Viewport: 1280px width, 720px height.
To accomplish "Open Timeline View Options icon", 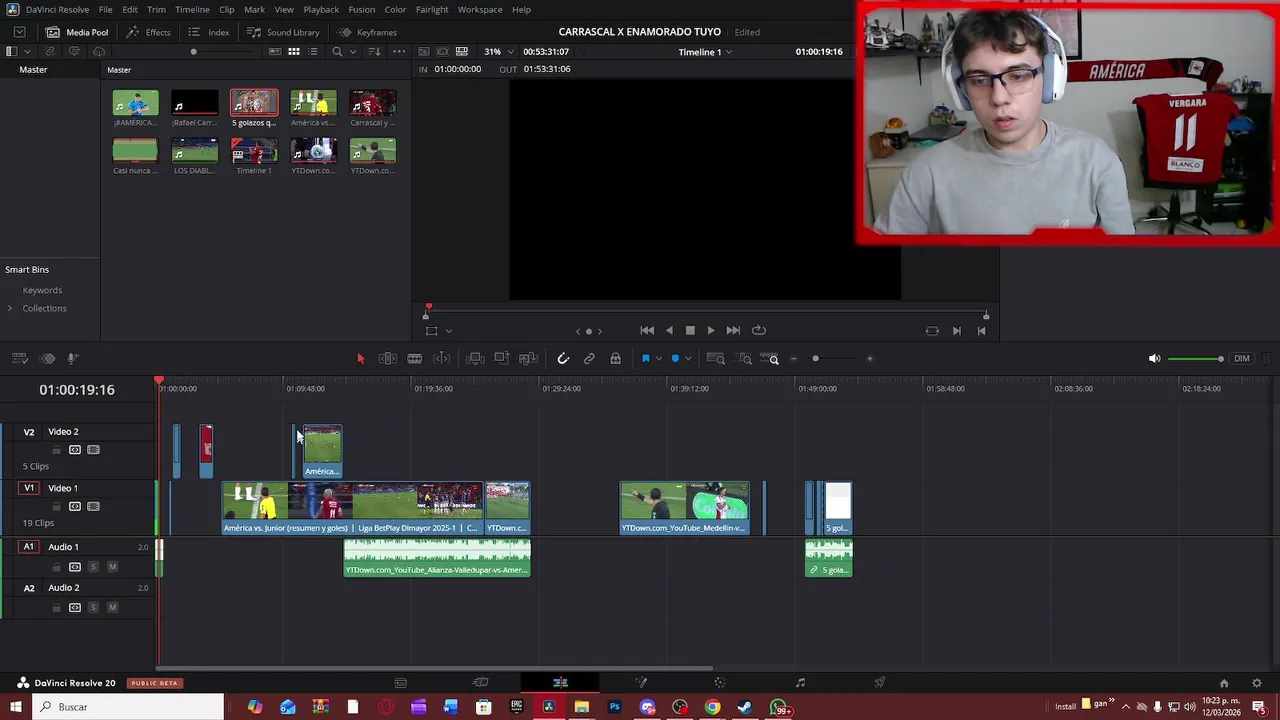I will 19,358.
